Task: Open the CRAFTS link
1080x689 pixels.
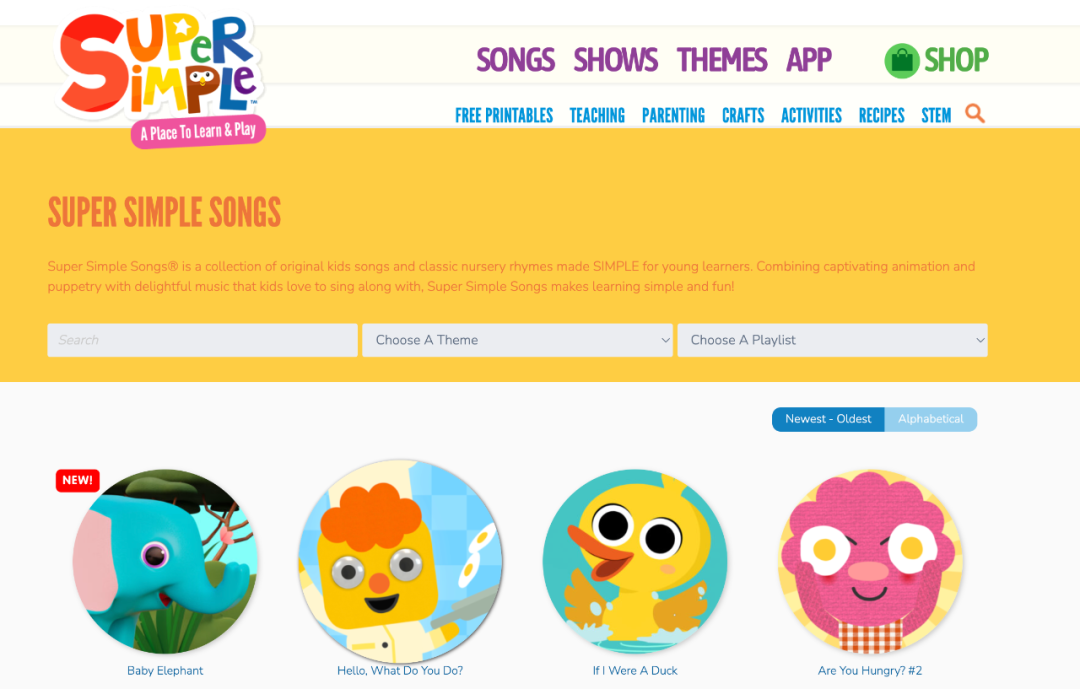Action: [x=743, y=115]
